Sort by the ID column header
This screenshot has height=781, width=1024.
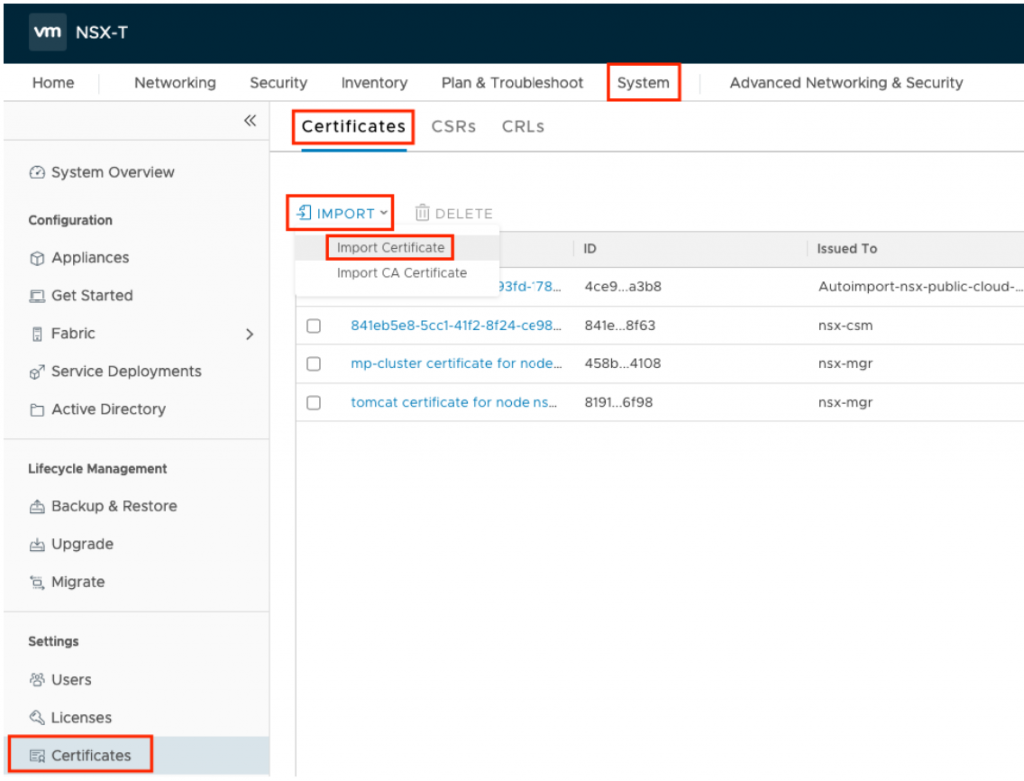pos(590,249)
